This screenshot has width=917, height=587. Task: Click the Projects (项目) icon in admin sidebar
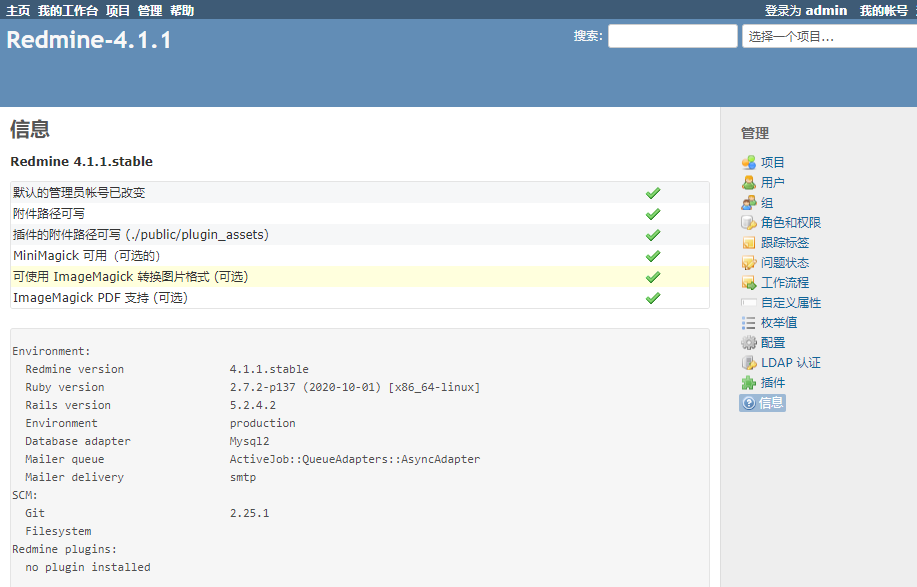click(x=749, y=162)
